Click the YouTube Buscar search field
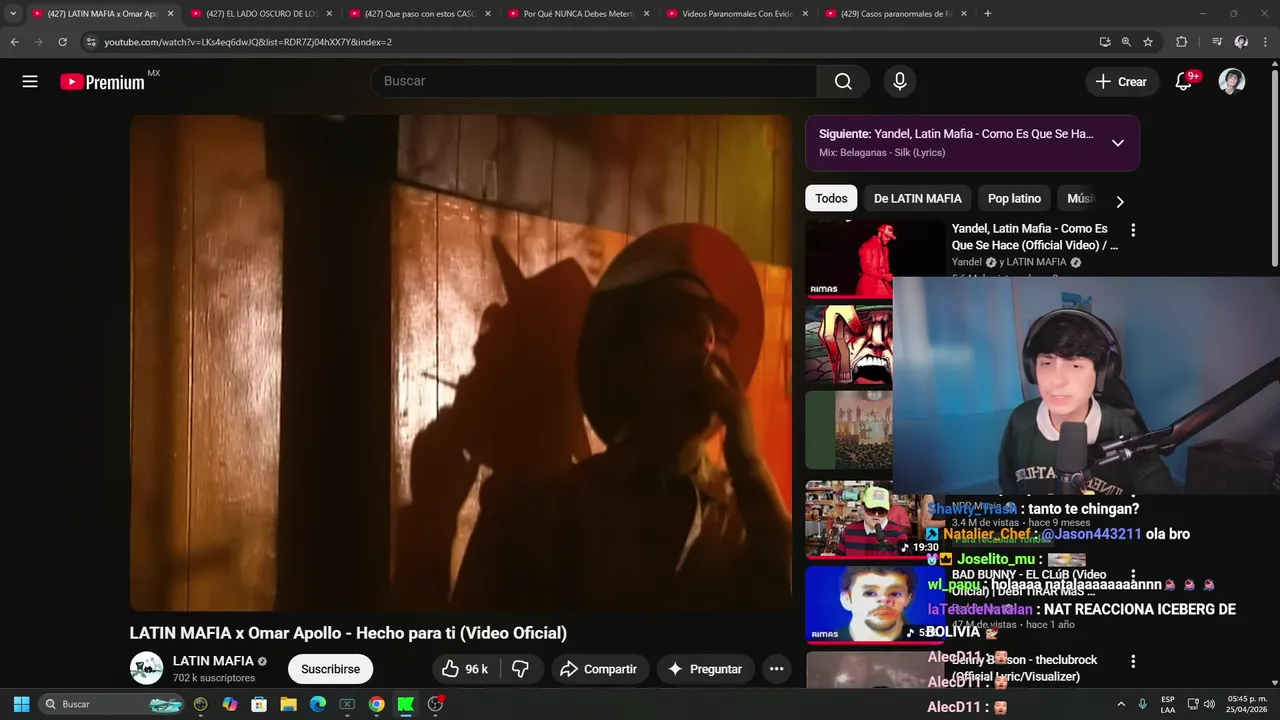The height and width of the screenshot is (720, 1280). pos(593,81)
